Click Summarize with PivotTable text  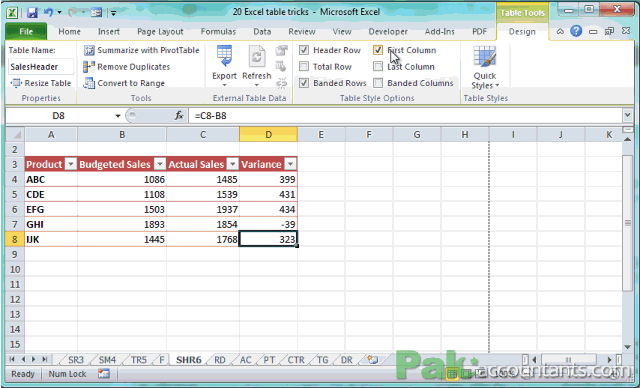click(x=149, y=50)
